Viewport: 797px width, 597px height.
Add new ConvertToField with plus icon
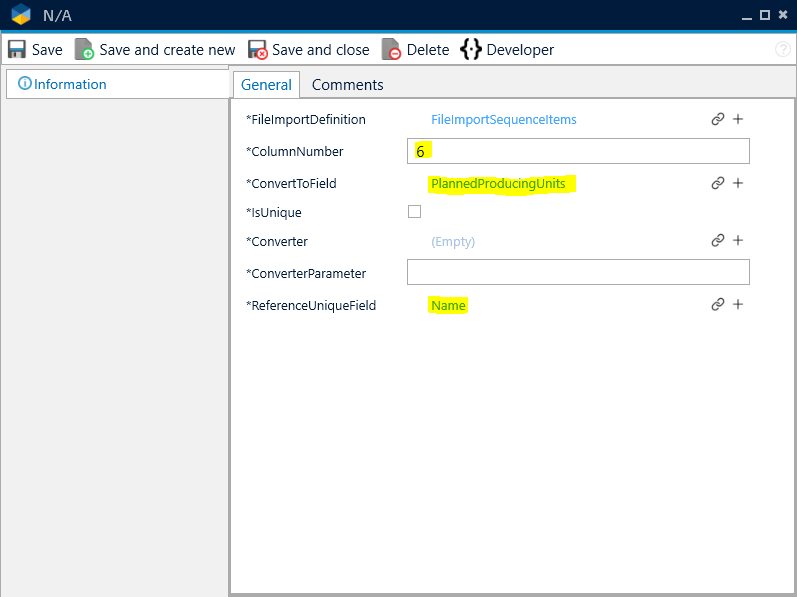(x=738, y=183)
